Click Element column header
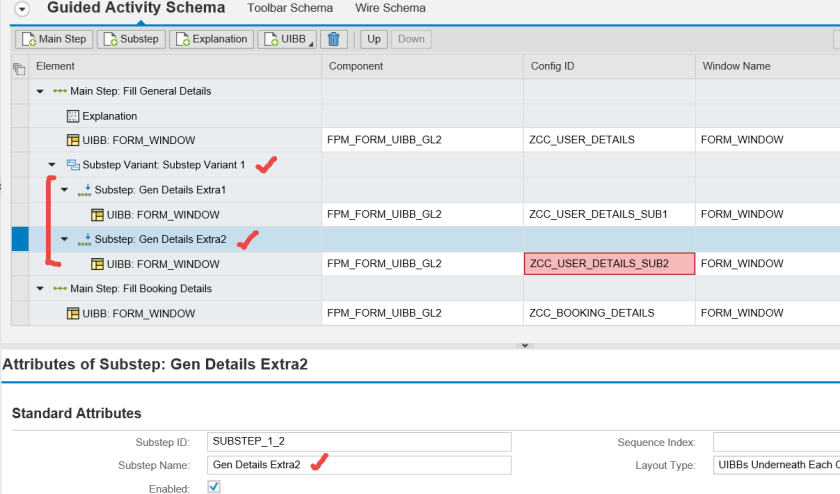This screenshot has height=494, width=840. click(x=175, y=66)
